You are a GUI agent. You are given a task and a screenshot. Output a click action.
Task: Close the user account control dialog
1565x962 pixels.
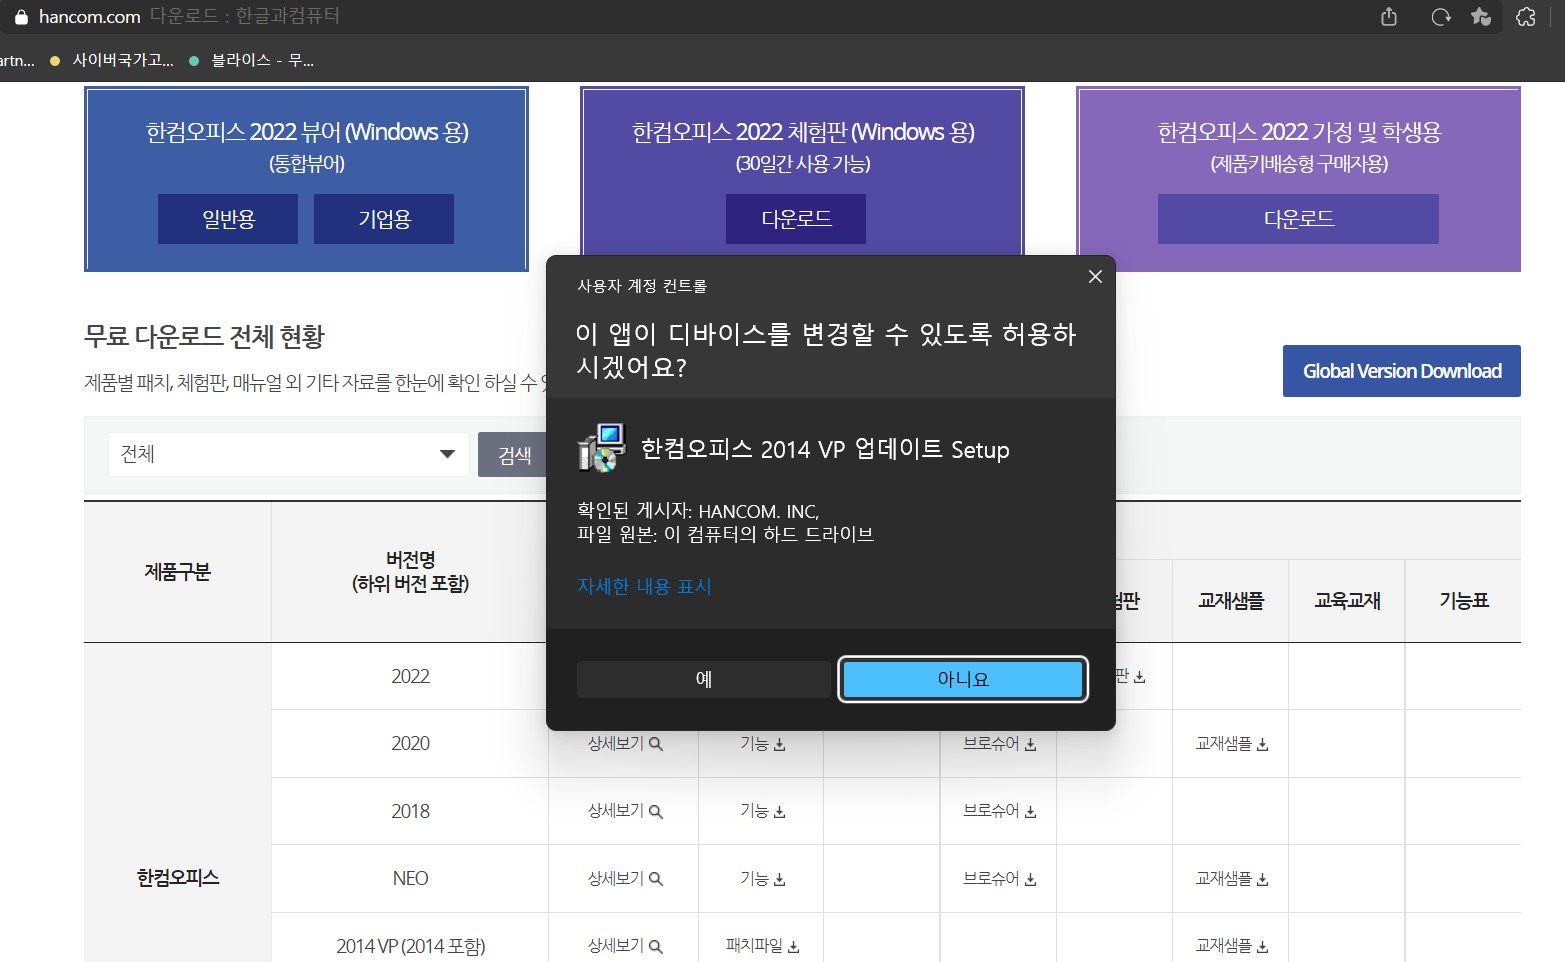(1095, 277)
